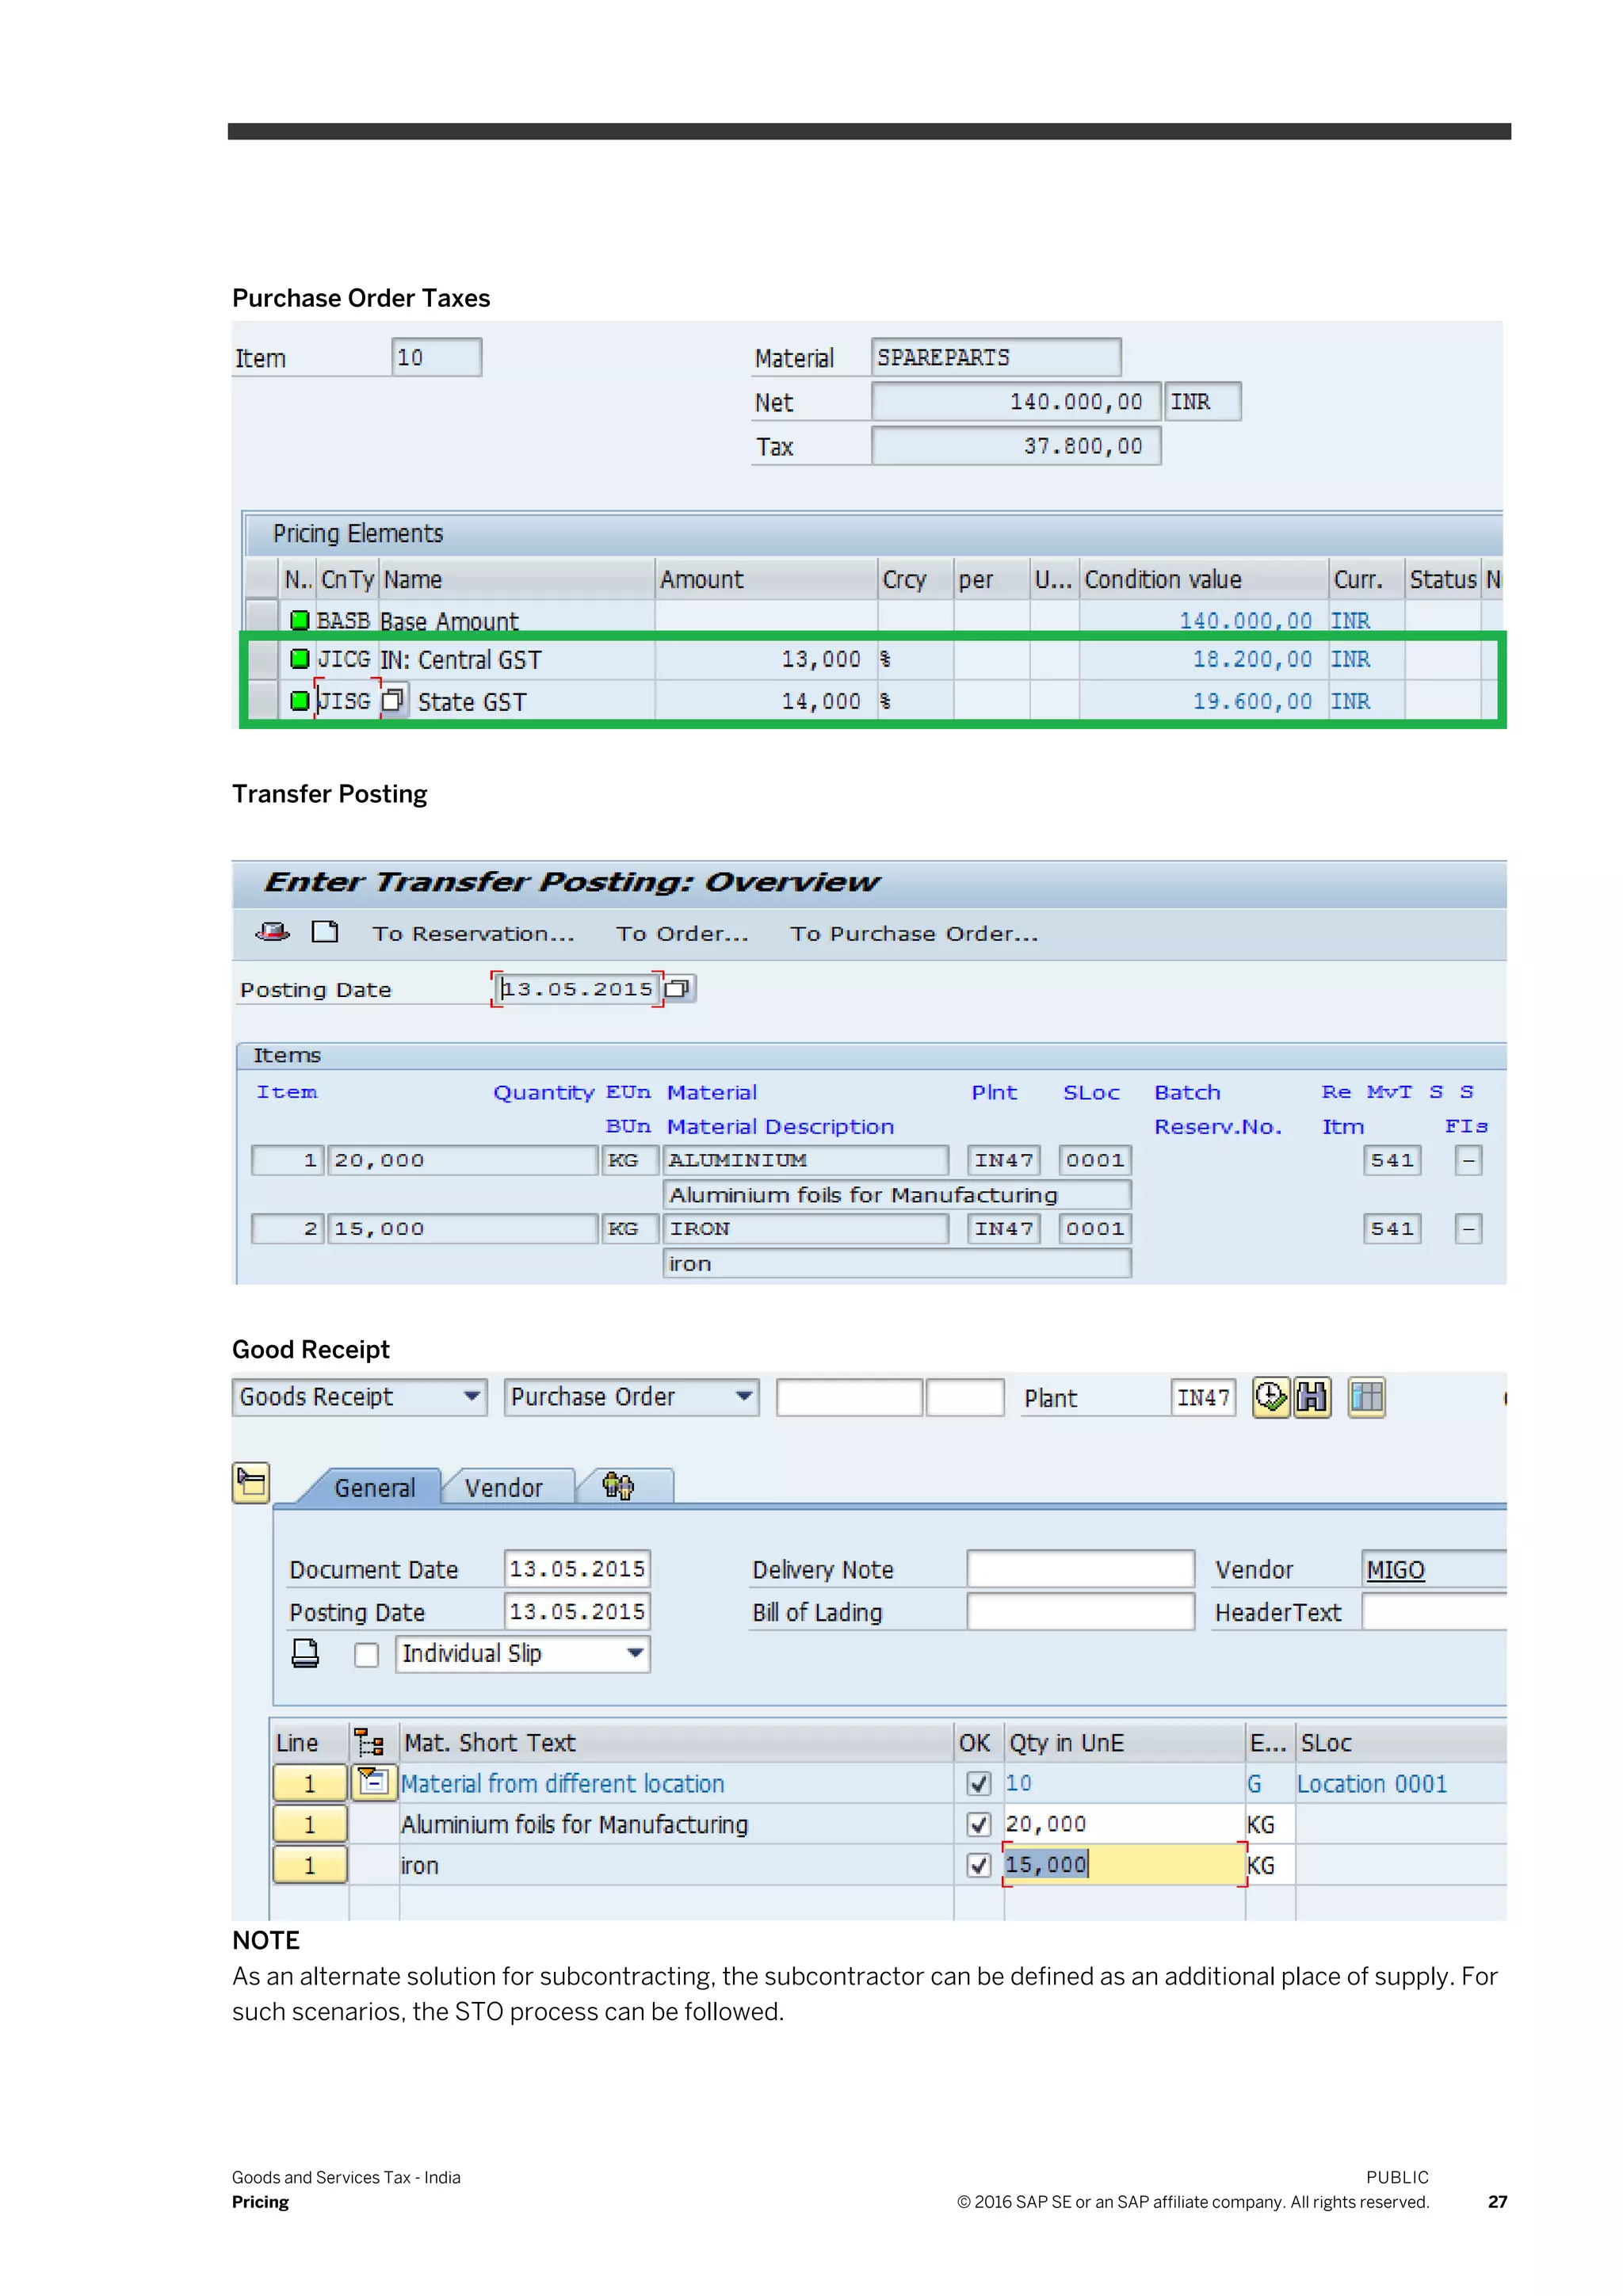The height and width of the screenshot is (2296, 1623).
Task: Click To Order... in the toolbar
Action: click(x=682, y=933)
